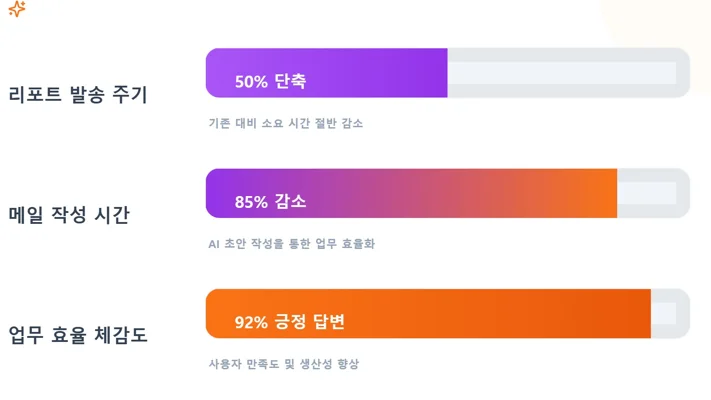Click the middle of the 92% orange bar
The image size is (711, 400).
pos(428,313)
